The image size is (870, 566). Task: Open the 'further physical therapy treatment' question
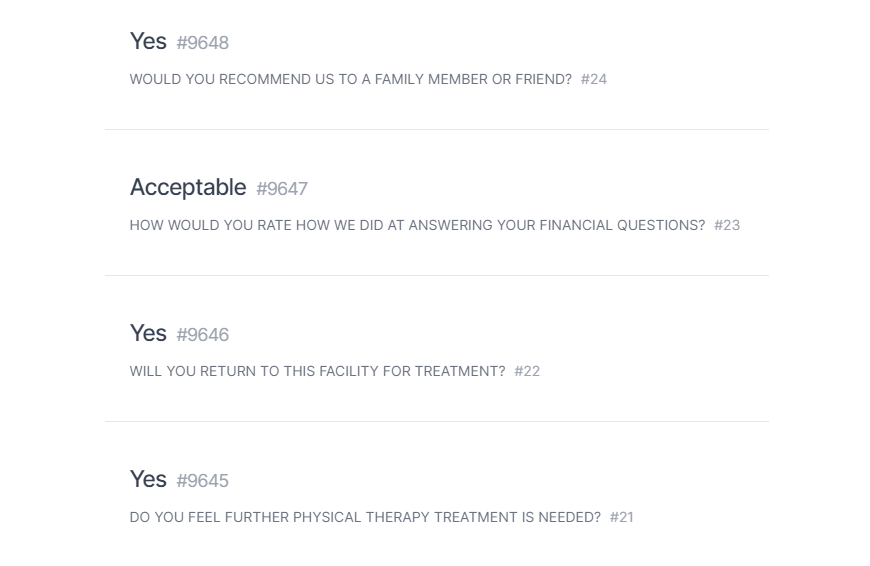click(x=365, y=517)
